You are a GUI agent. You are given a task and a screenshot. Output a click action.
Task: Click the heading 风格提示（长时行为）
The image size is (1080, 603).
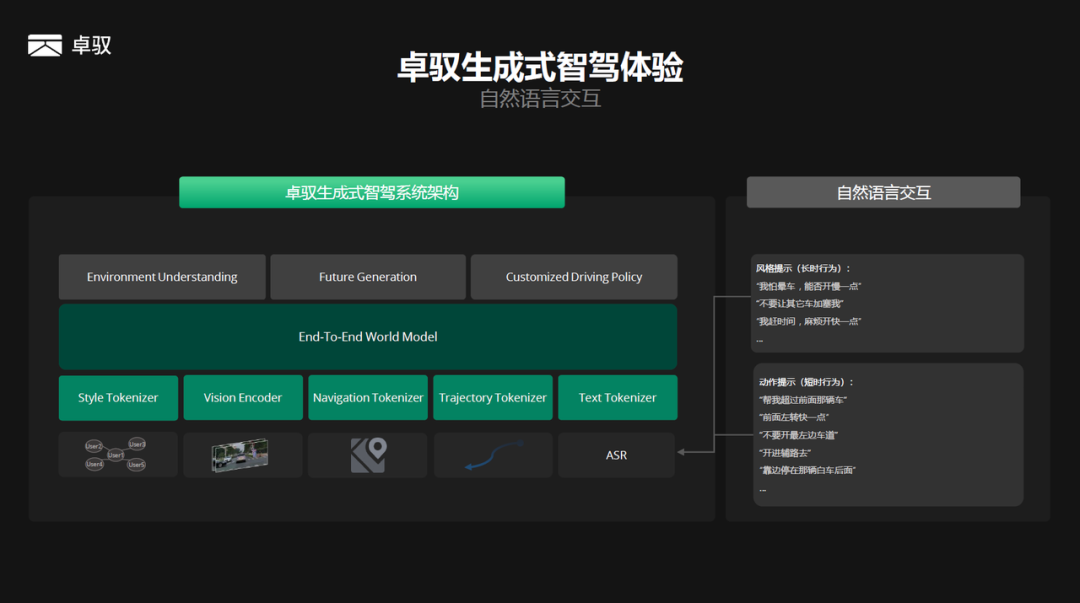(803, 269)
